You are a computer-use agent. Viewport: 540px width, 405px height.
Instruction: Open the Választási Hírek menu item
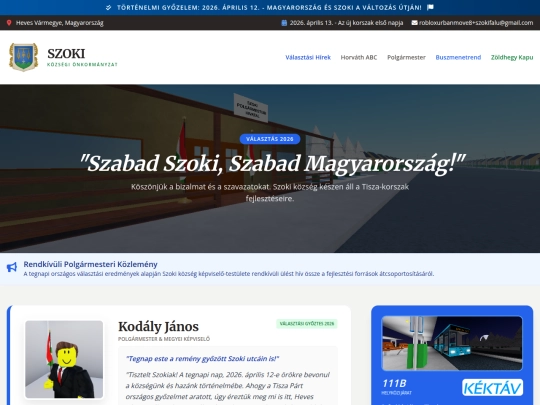pos(308,58)
